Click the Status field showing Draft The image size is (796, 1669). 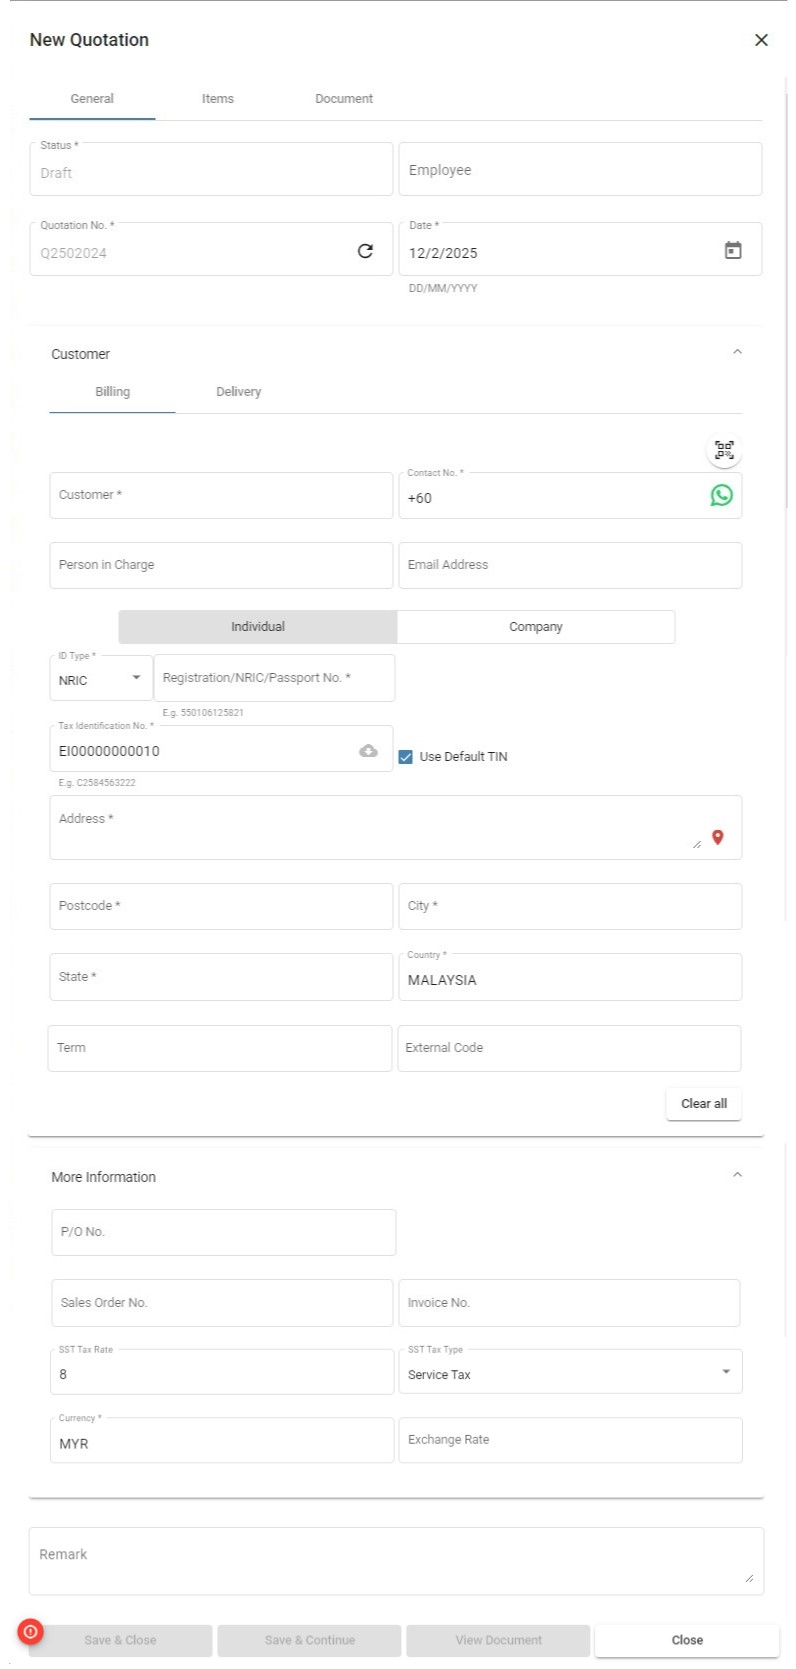point(211,170)
